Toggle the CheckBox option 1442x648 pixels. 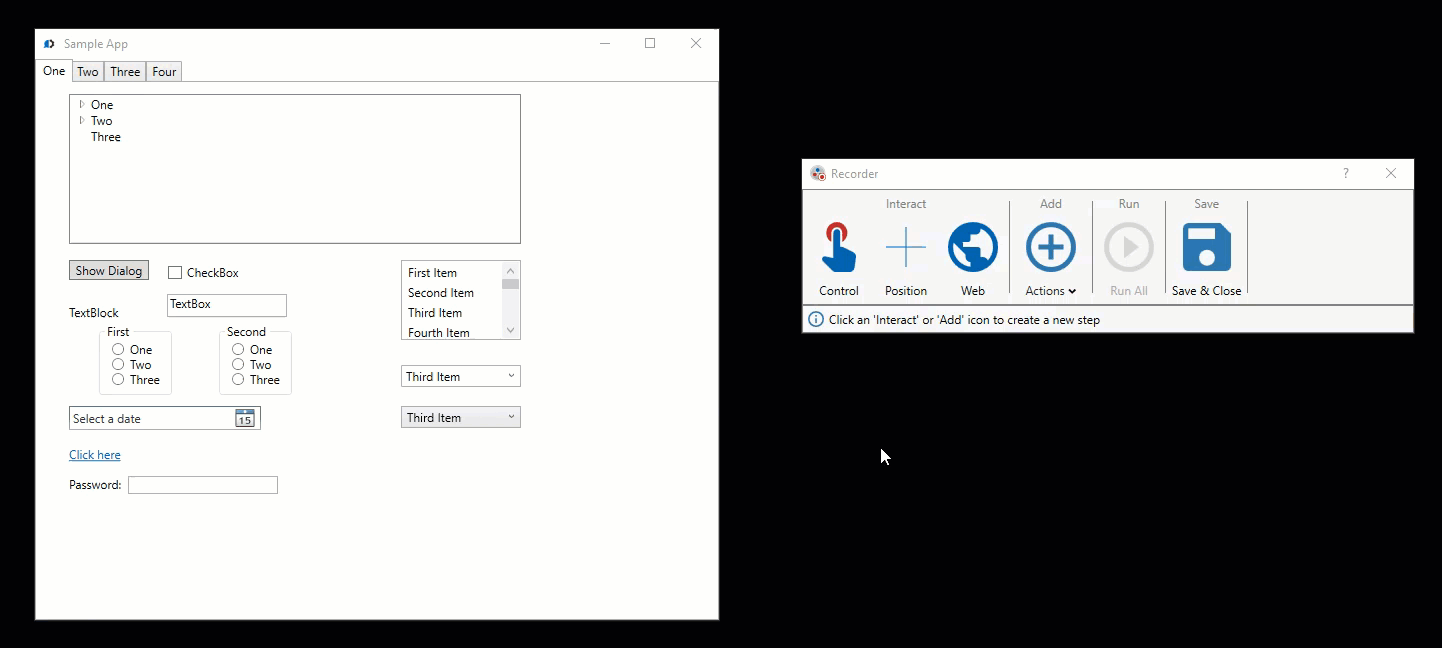pos(175,273)
